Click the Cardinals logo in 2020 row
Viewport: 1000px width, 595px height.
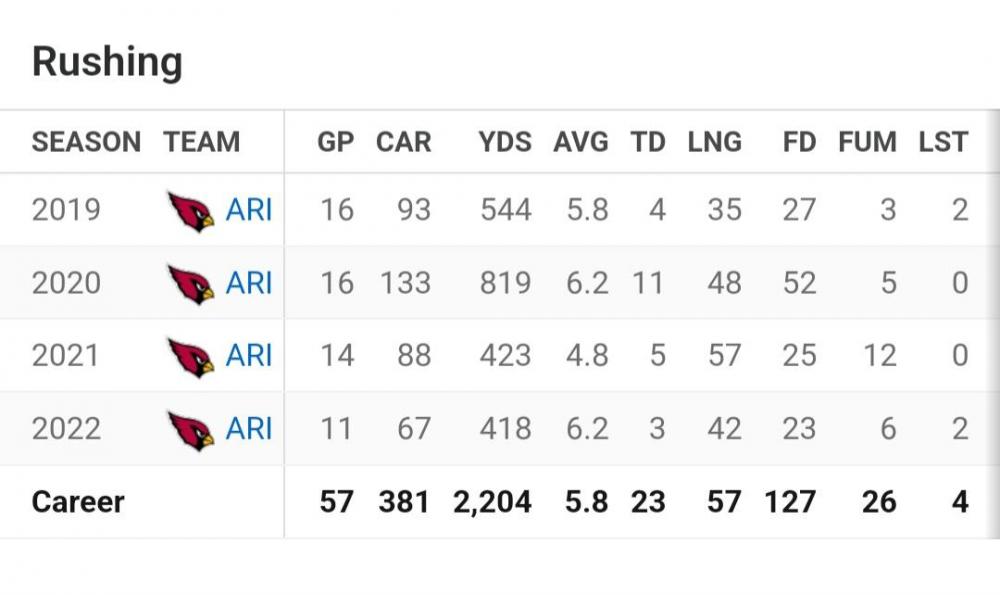(191, 284)
